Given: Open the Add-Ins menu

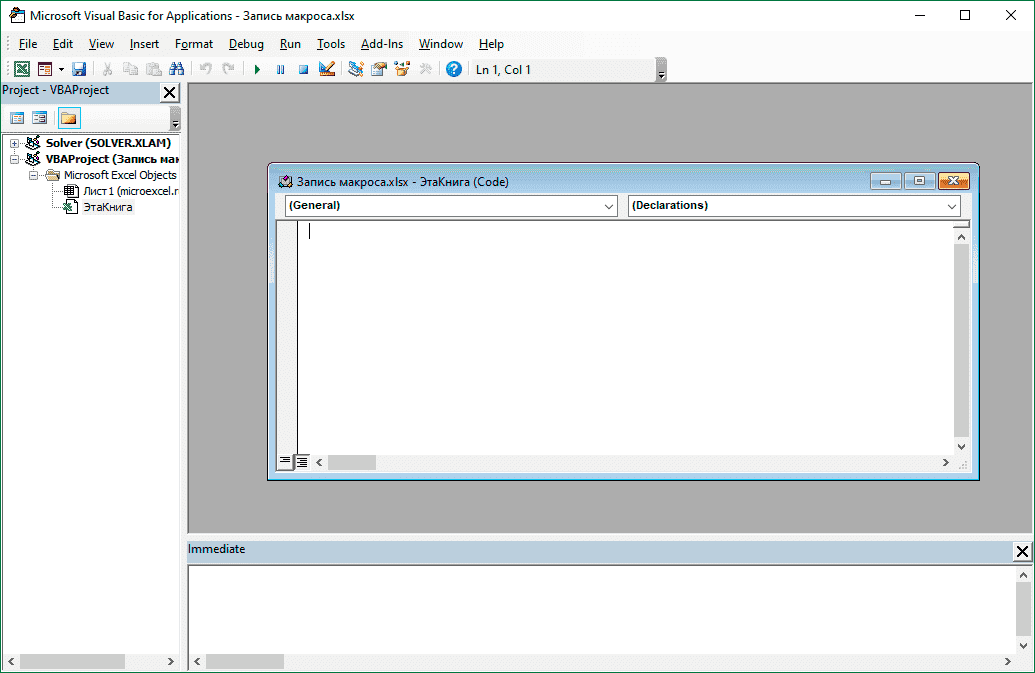Looking at the screenshot, I should click(x=381, y=44).
